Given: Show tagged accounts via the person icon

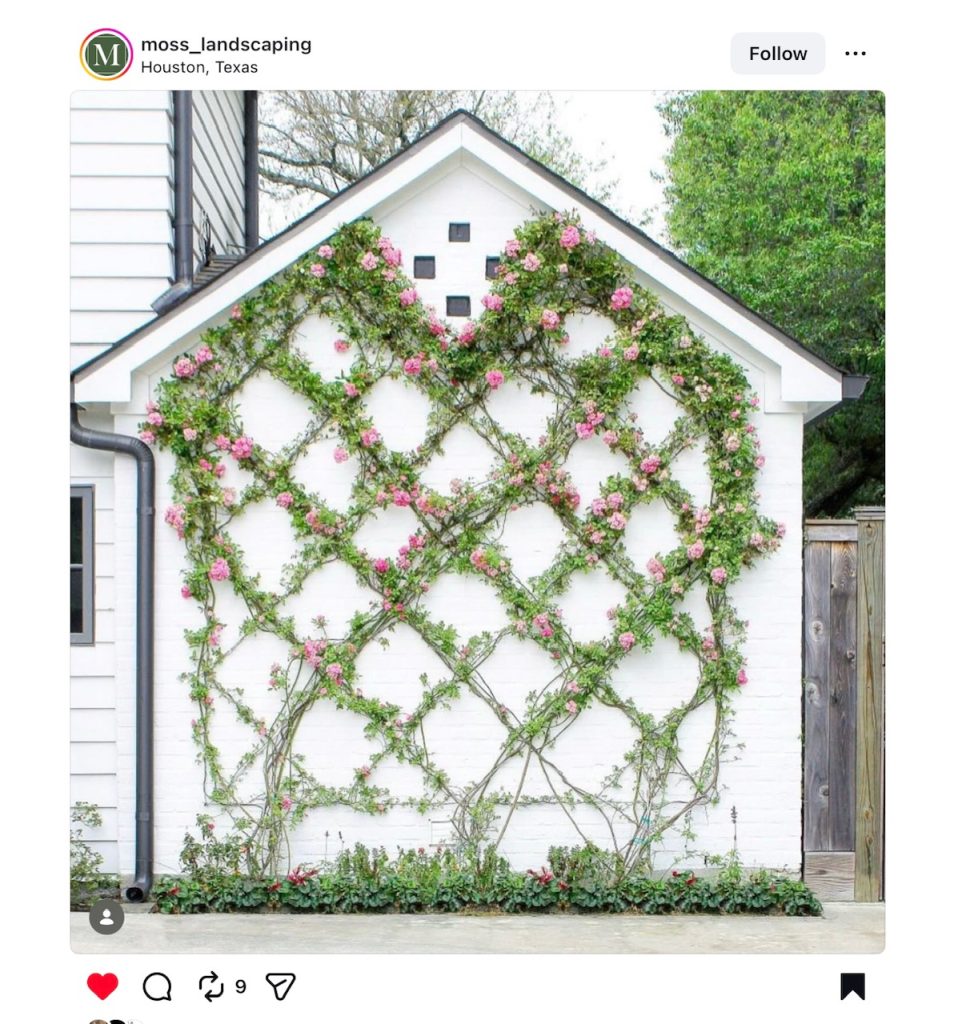Looking at the screenshot, I should point(106,917).
